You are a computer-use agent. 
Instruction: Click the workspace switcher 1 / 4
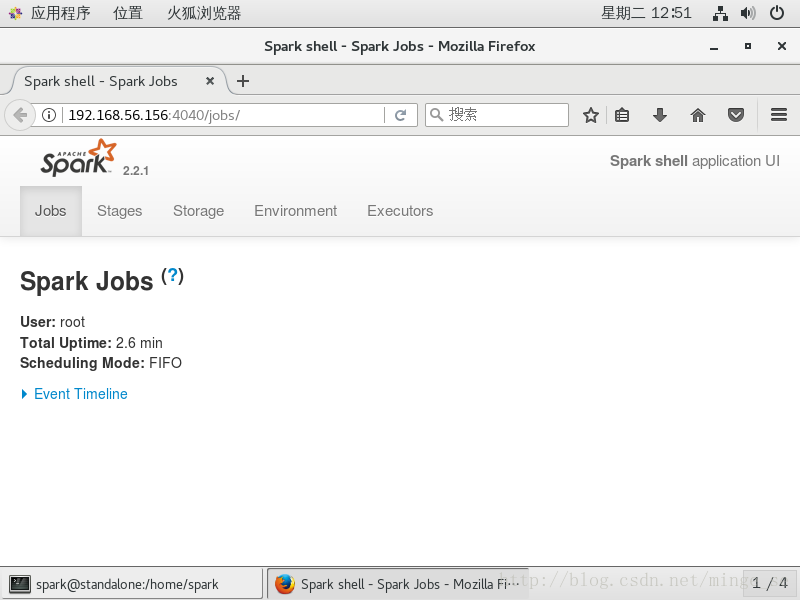769,583
